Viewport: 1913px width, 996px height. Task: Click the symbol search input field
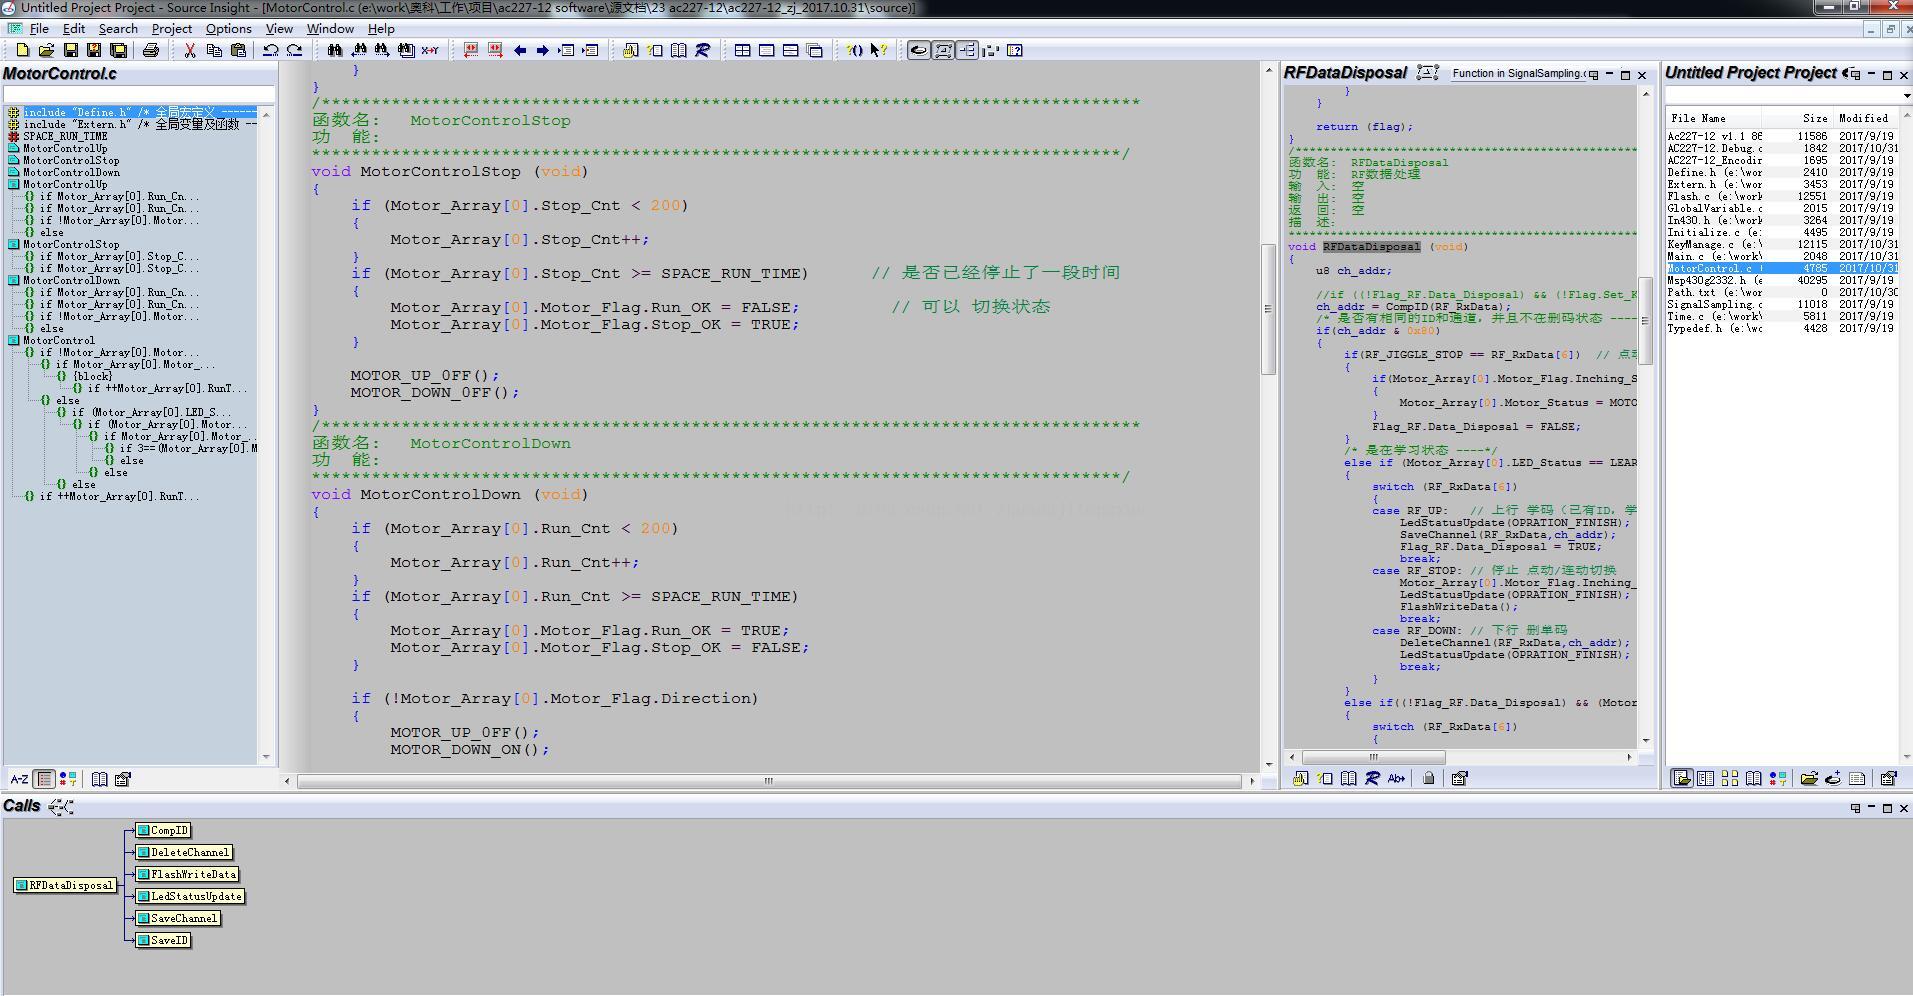pos(138,95)
